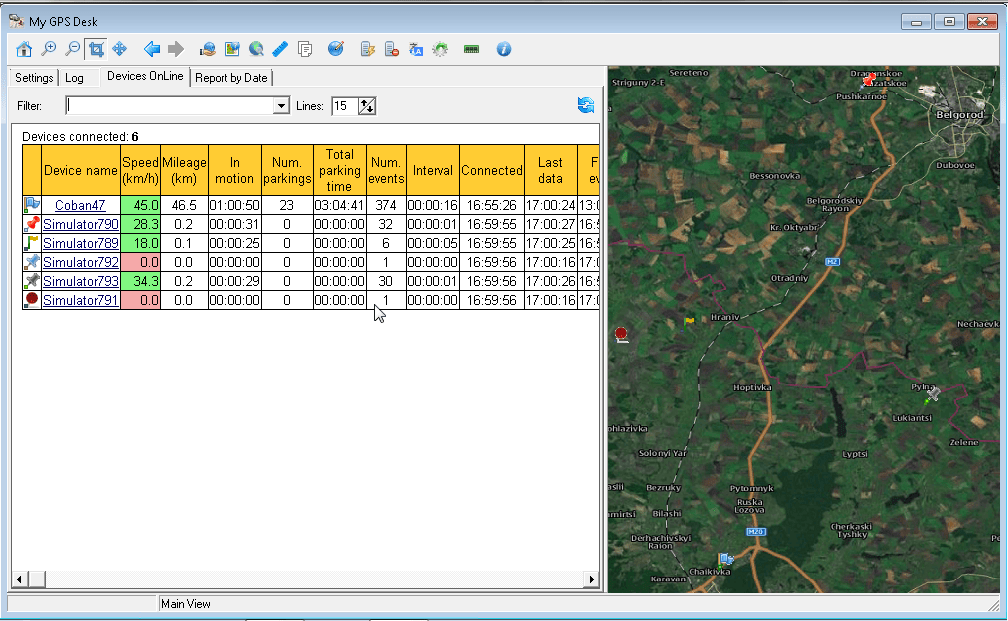Screen dimensions: 1008x621
Task: Click the refresh icon near the Lines field
Action: pyautogui.click(x=586, y=105)
